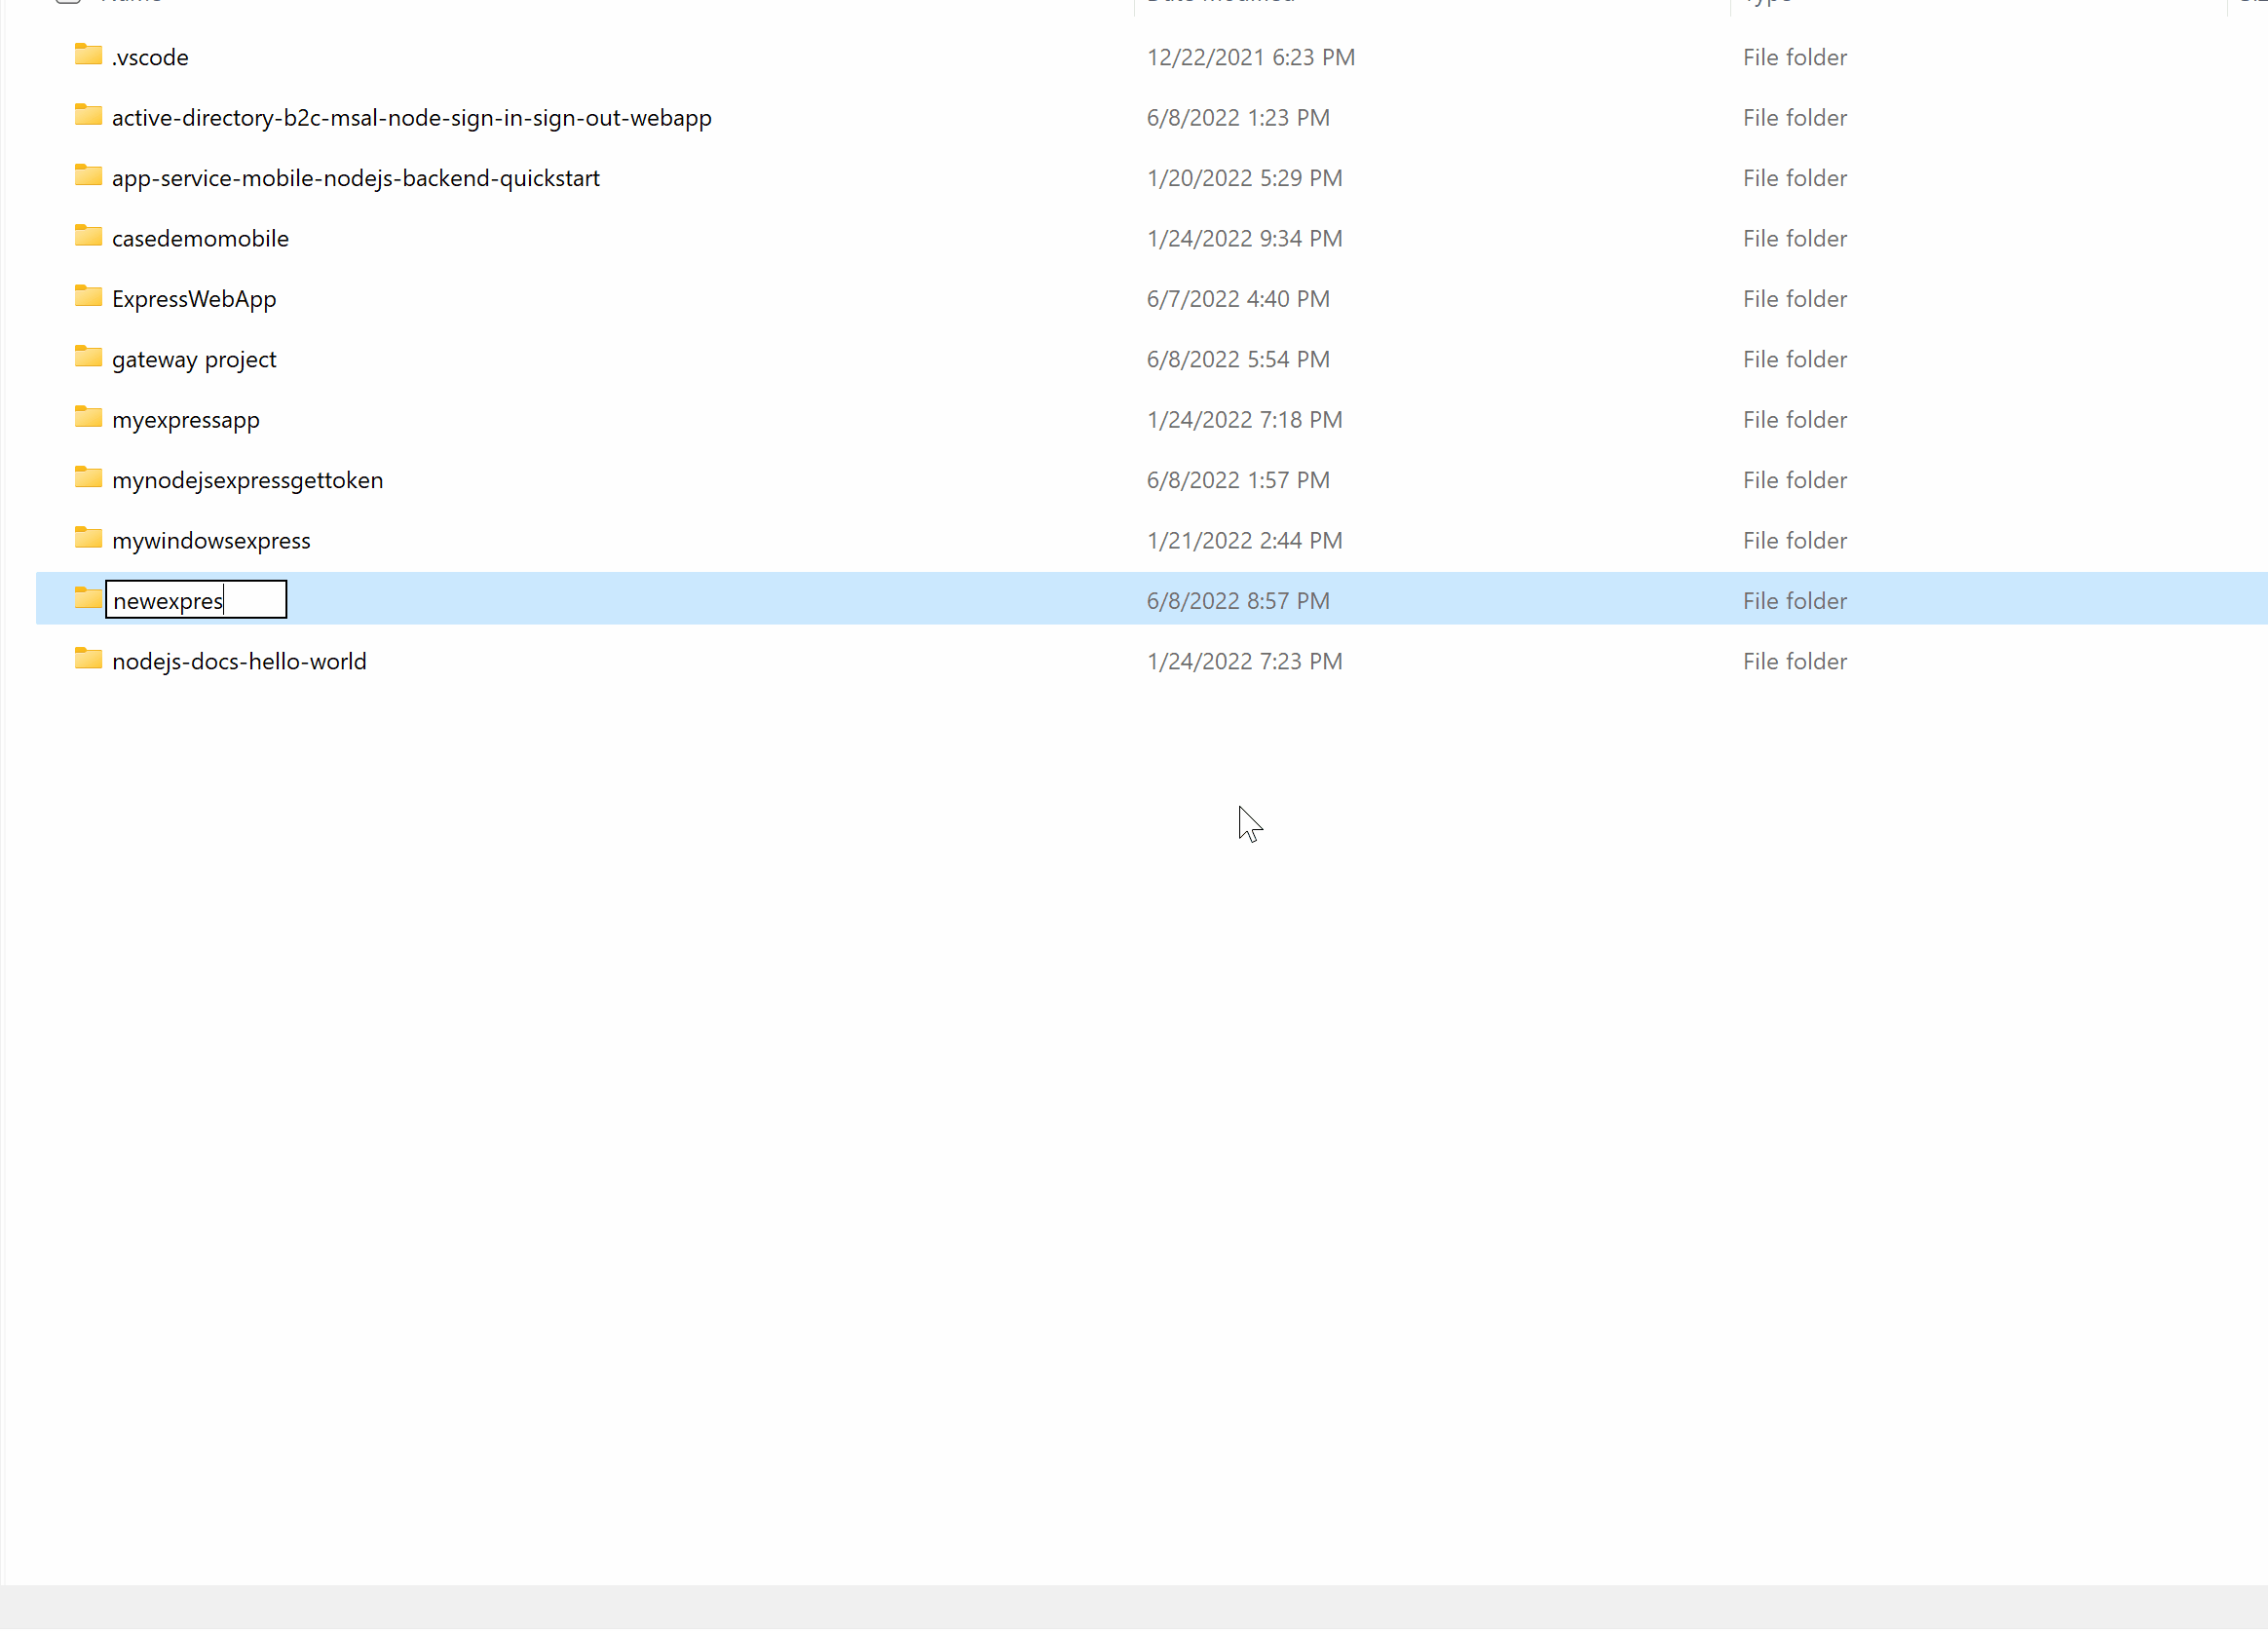Click the 12/22/2021 6:23 PM modified date

coord(1250,58)
